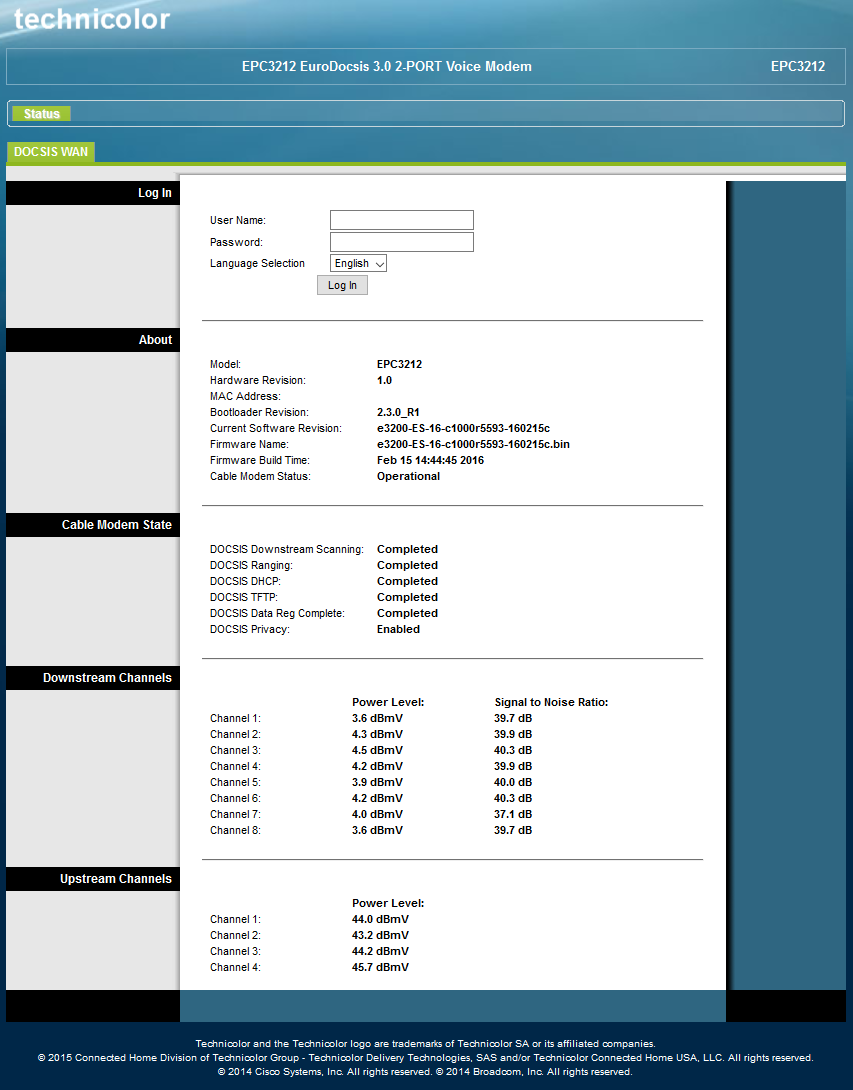Open the Status menu
The height and width of the screenshot is (1090, 853).
(x=42, y=114)
